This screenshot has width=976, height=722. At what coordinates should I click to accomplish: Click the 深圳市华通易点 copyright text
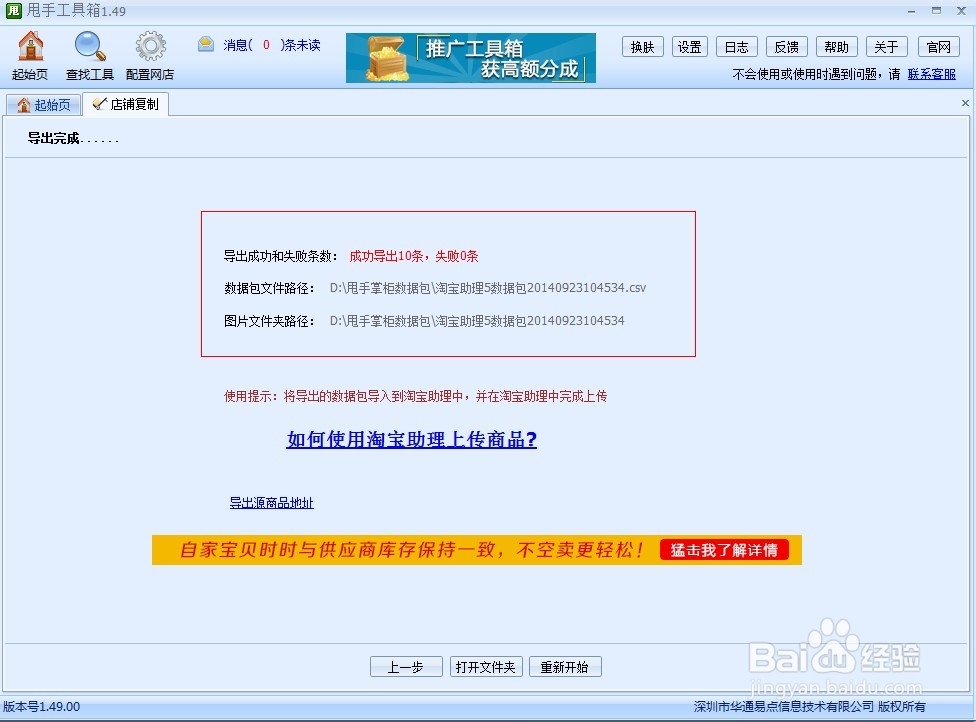pos(809,706)
